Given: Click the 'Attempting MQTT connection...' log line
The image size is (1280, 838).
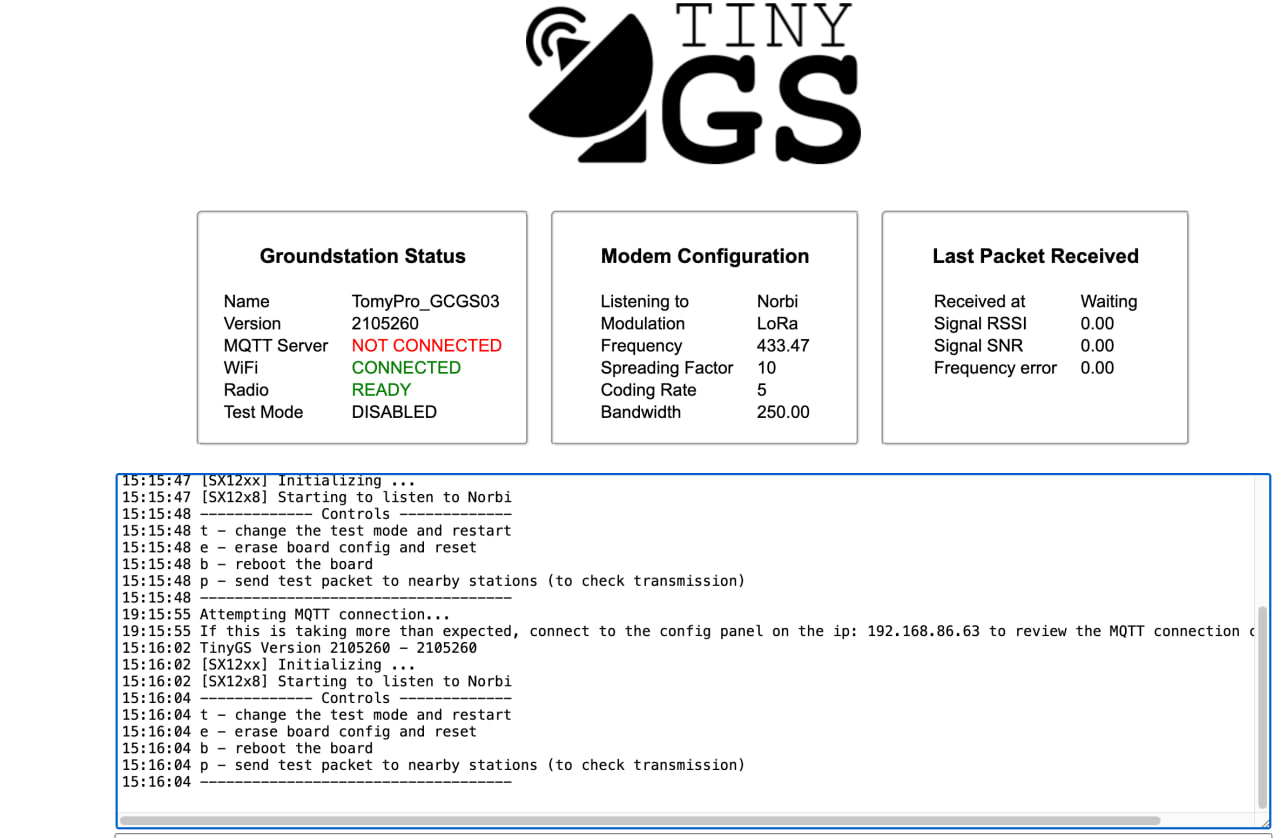Looking at the screenshot, I should click(325, 614).
